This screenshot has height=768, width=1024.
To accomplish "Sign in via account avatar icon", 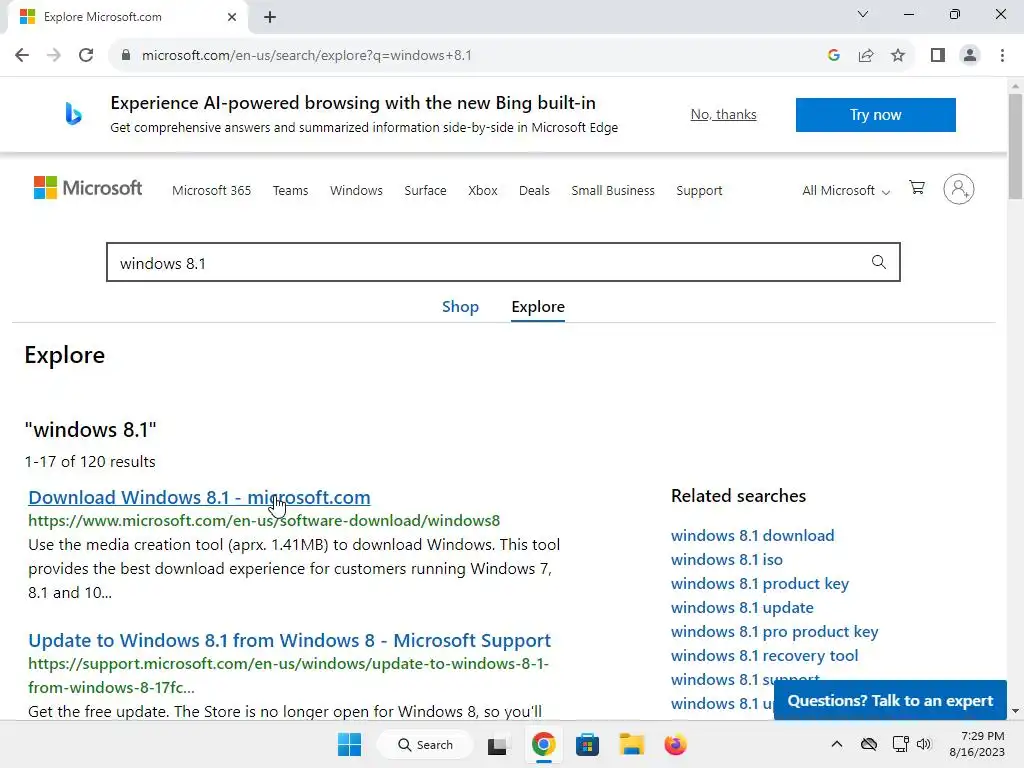I will click(x=959, y=189).
